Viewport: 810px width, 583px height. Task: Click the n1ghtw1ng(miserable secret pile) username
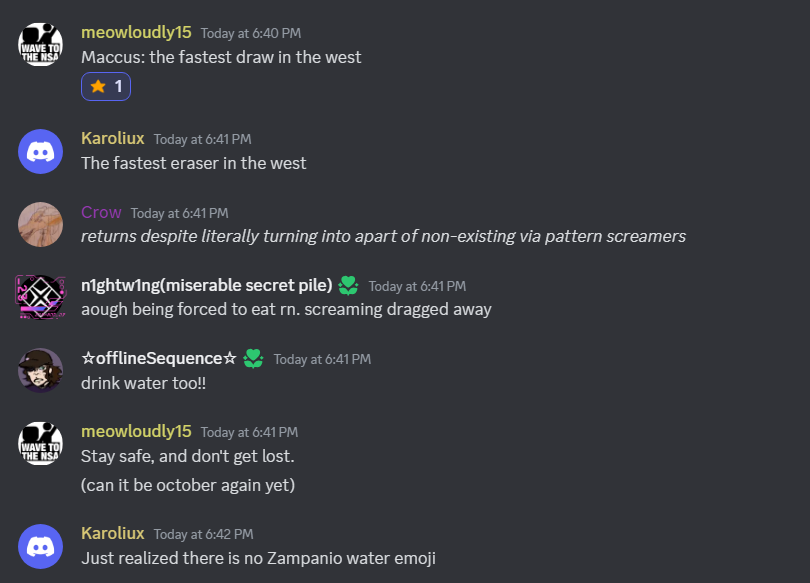pos(206,285)
